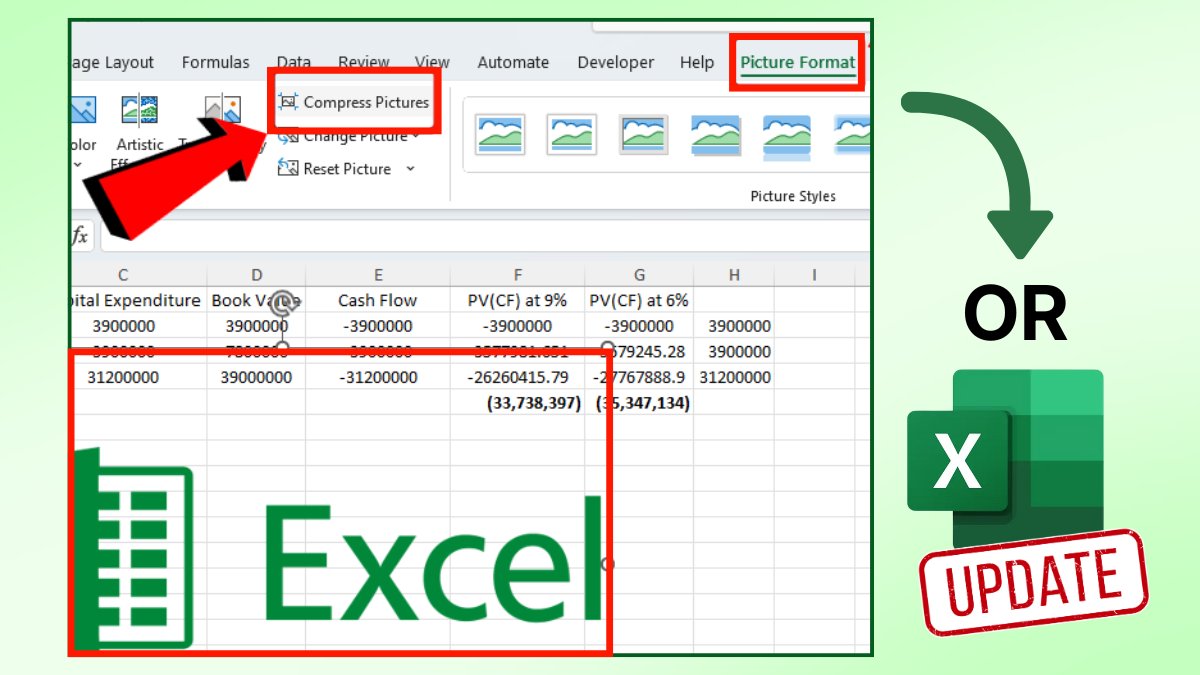
Task: Expand the Reset Picture dropdown arrow
Action: tap(410, 169)
